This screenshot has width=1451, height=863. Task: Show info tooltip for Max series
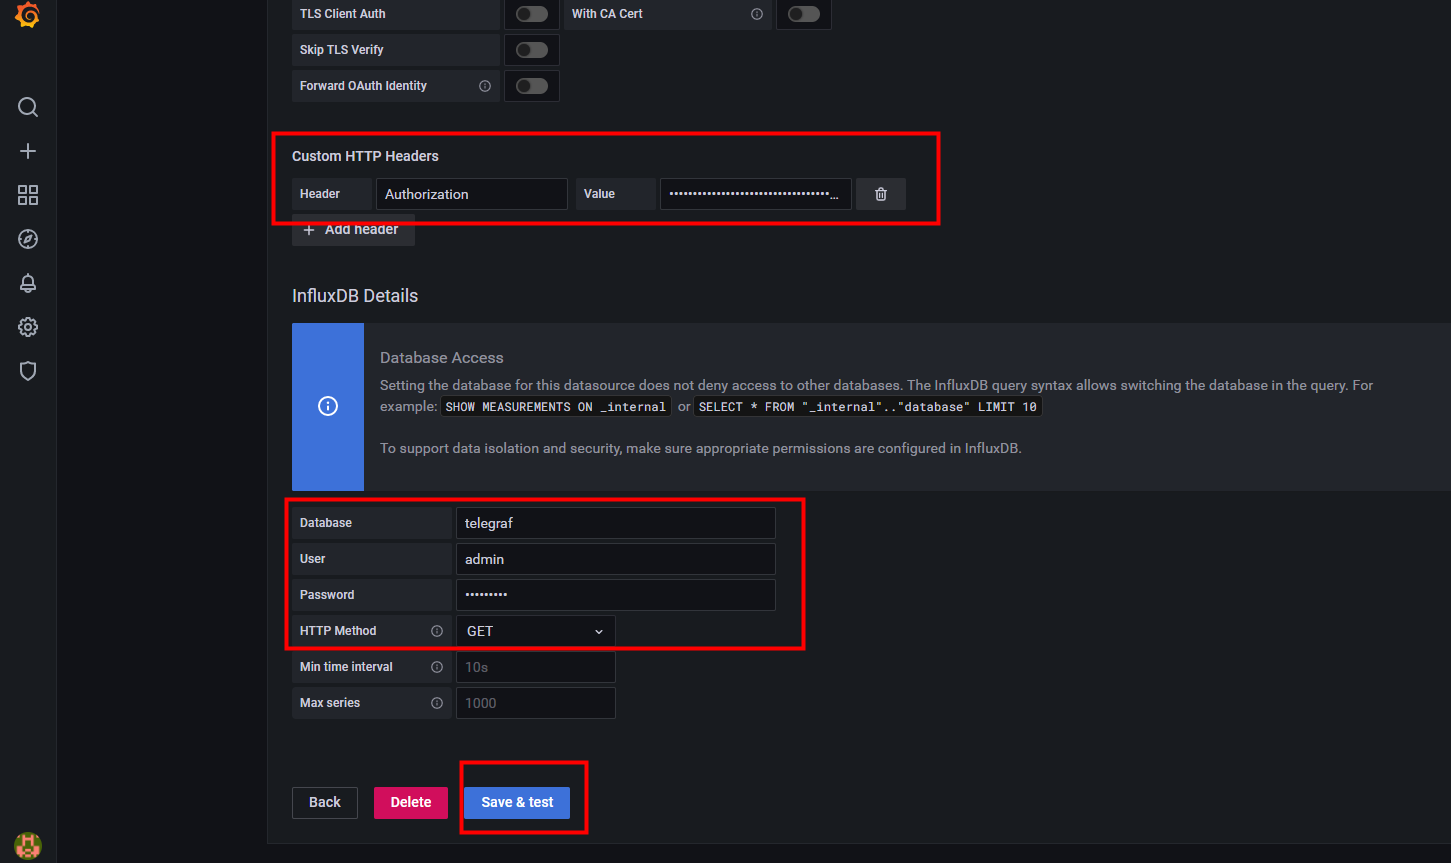(x=437, y=703)
